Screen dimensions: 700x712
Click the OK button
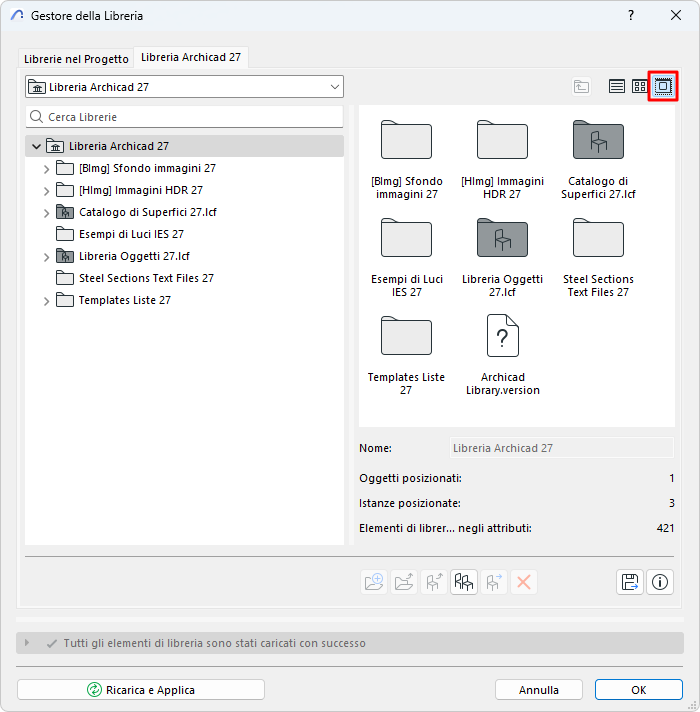point(638,689)
